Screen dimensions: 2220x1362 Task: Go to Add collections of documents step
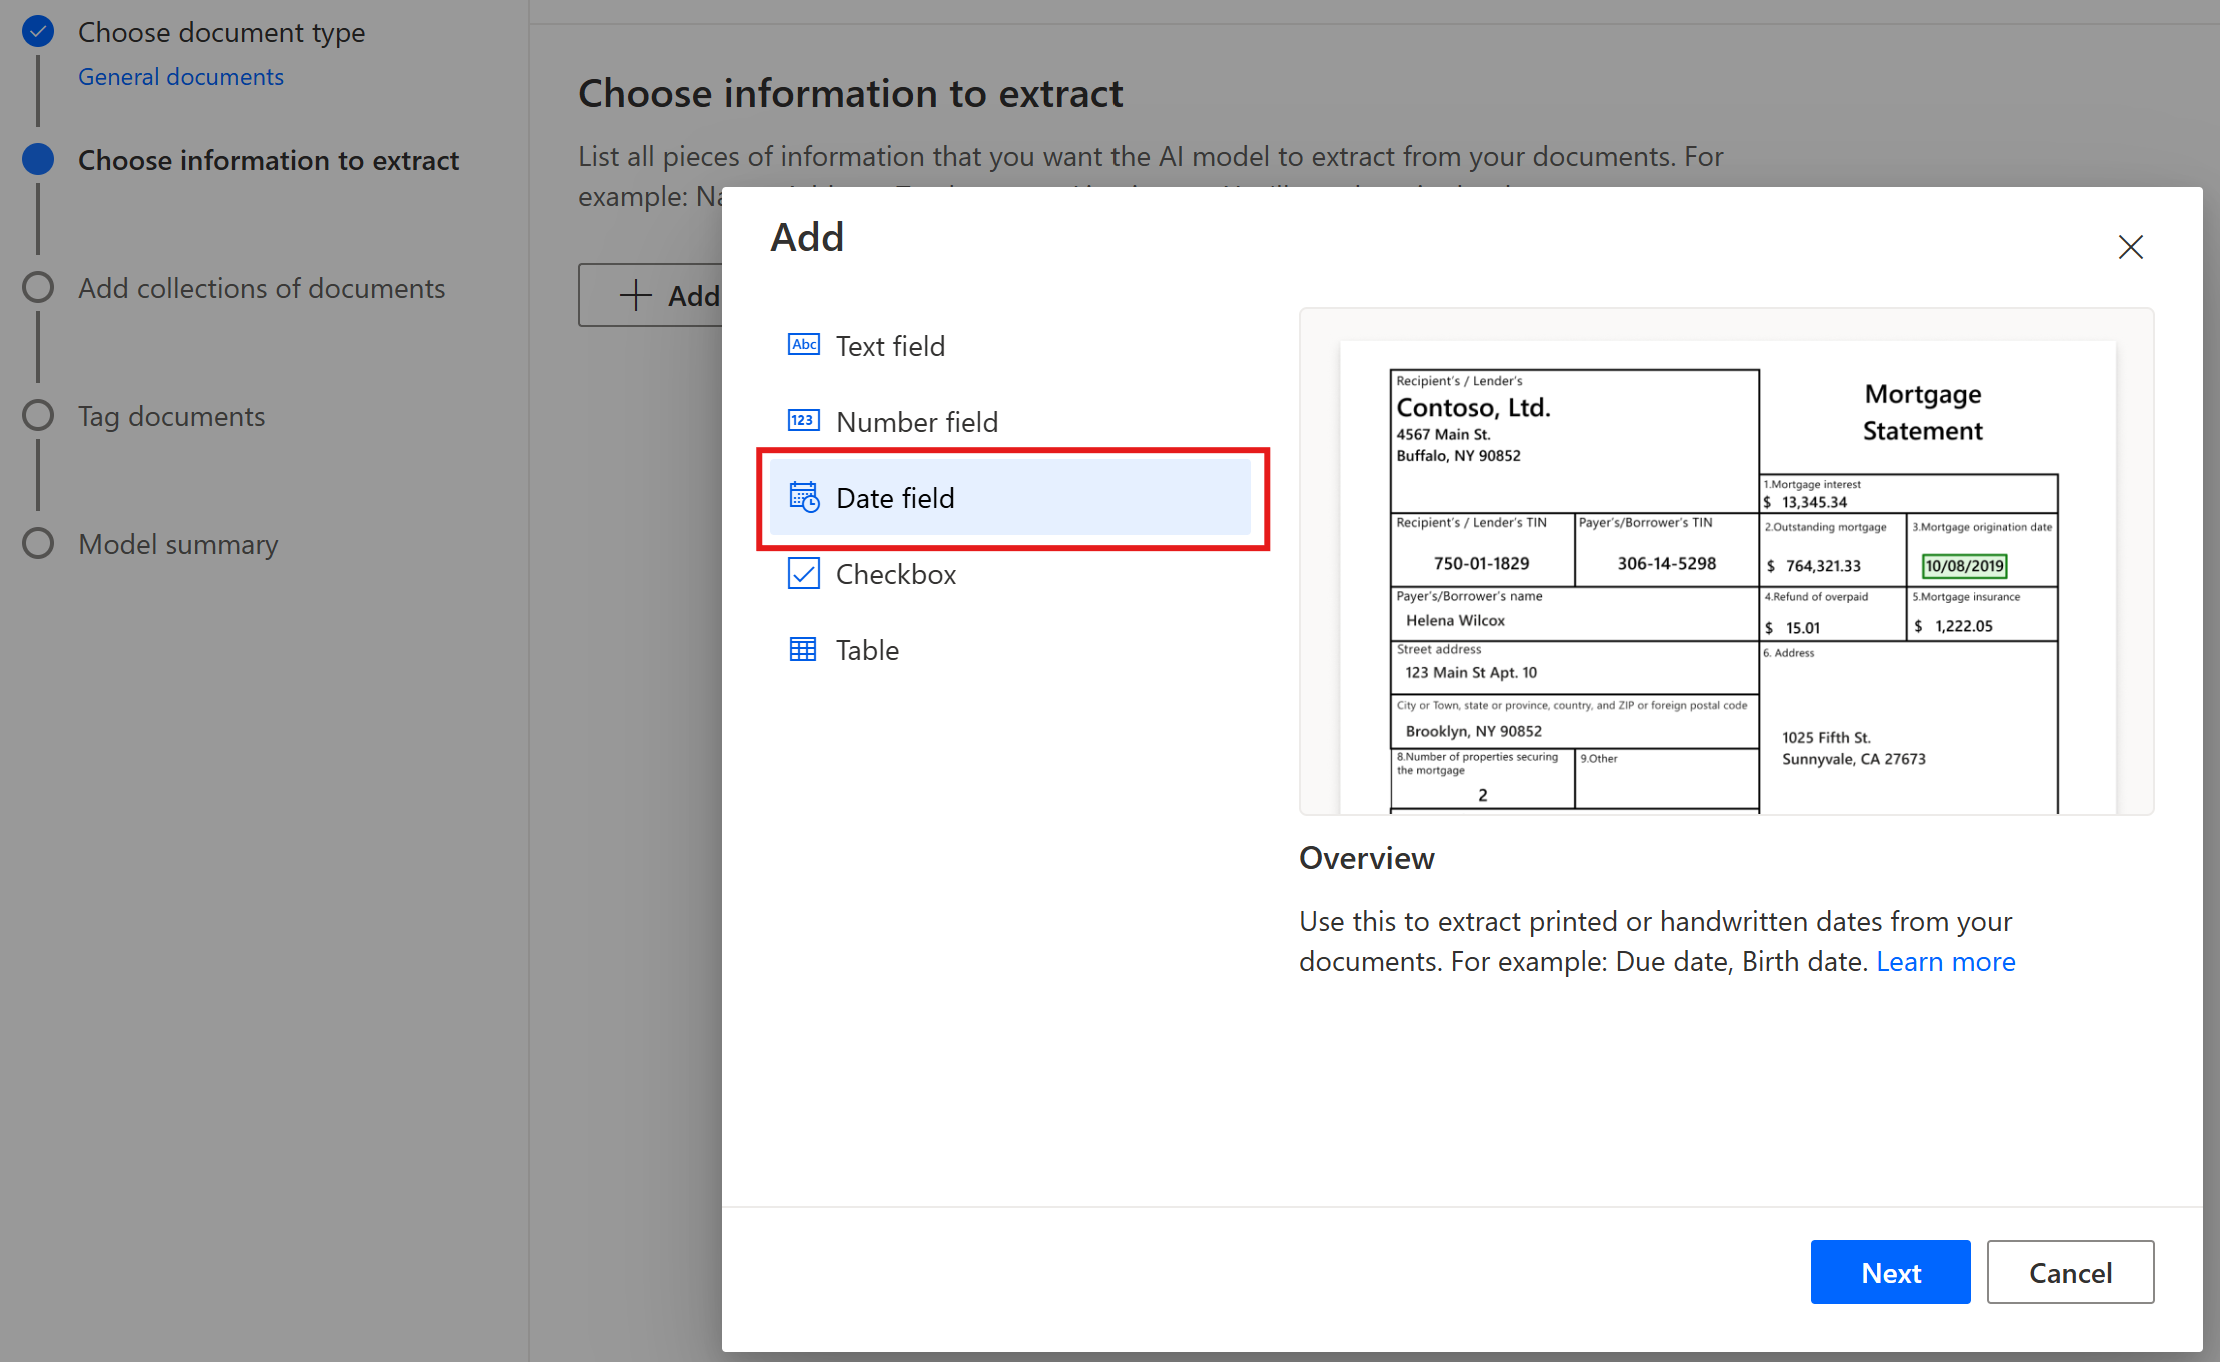point(261,288)
